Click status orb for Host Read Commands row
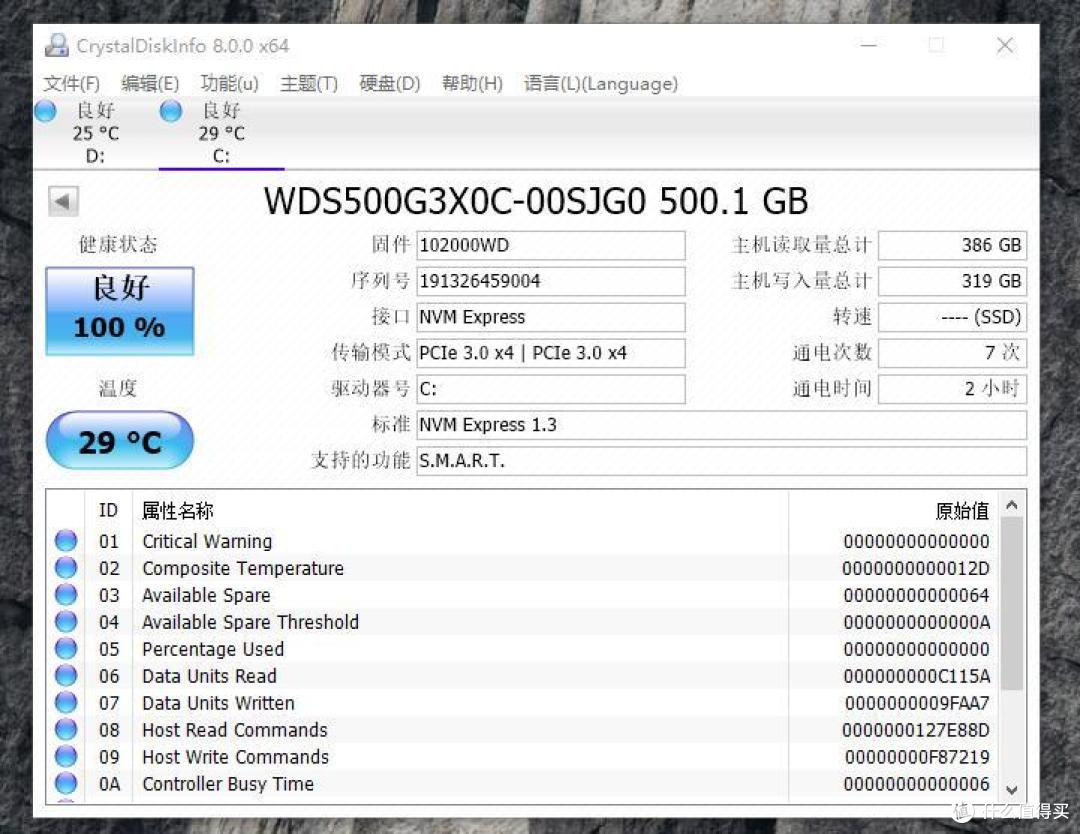The image size is (1080, 834). point(66,729)
